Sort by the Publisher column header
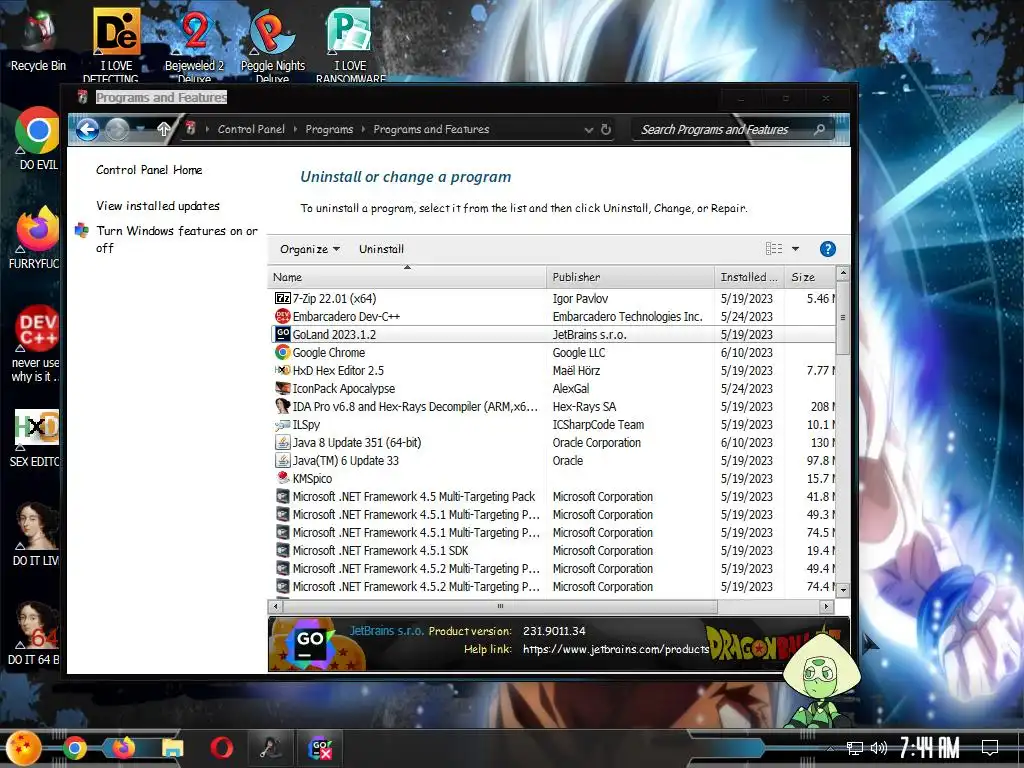This screenshot has height=768, width=1024. [x=630, y=277]
